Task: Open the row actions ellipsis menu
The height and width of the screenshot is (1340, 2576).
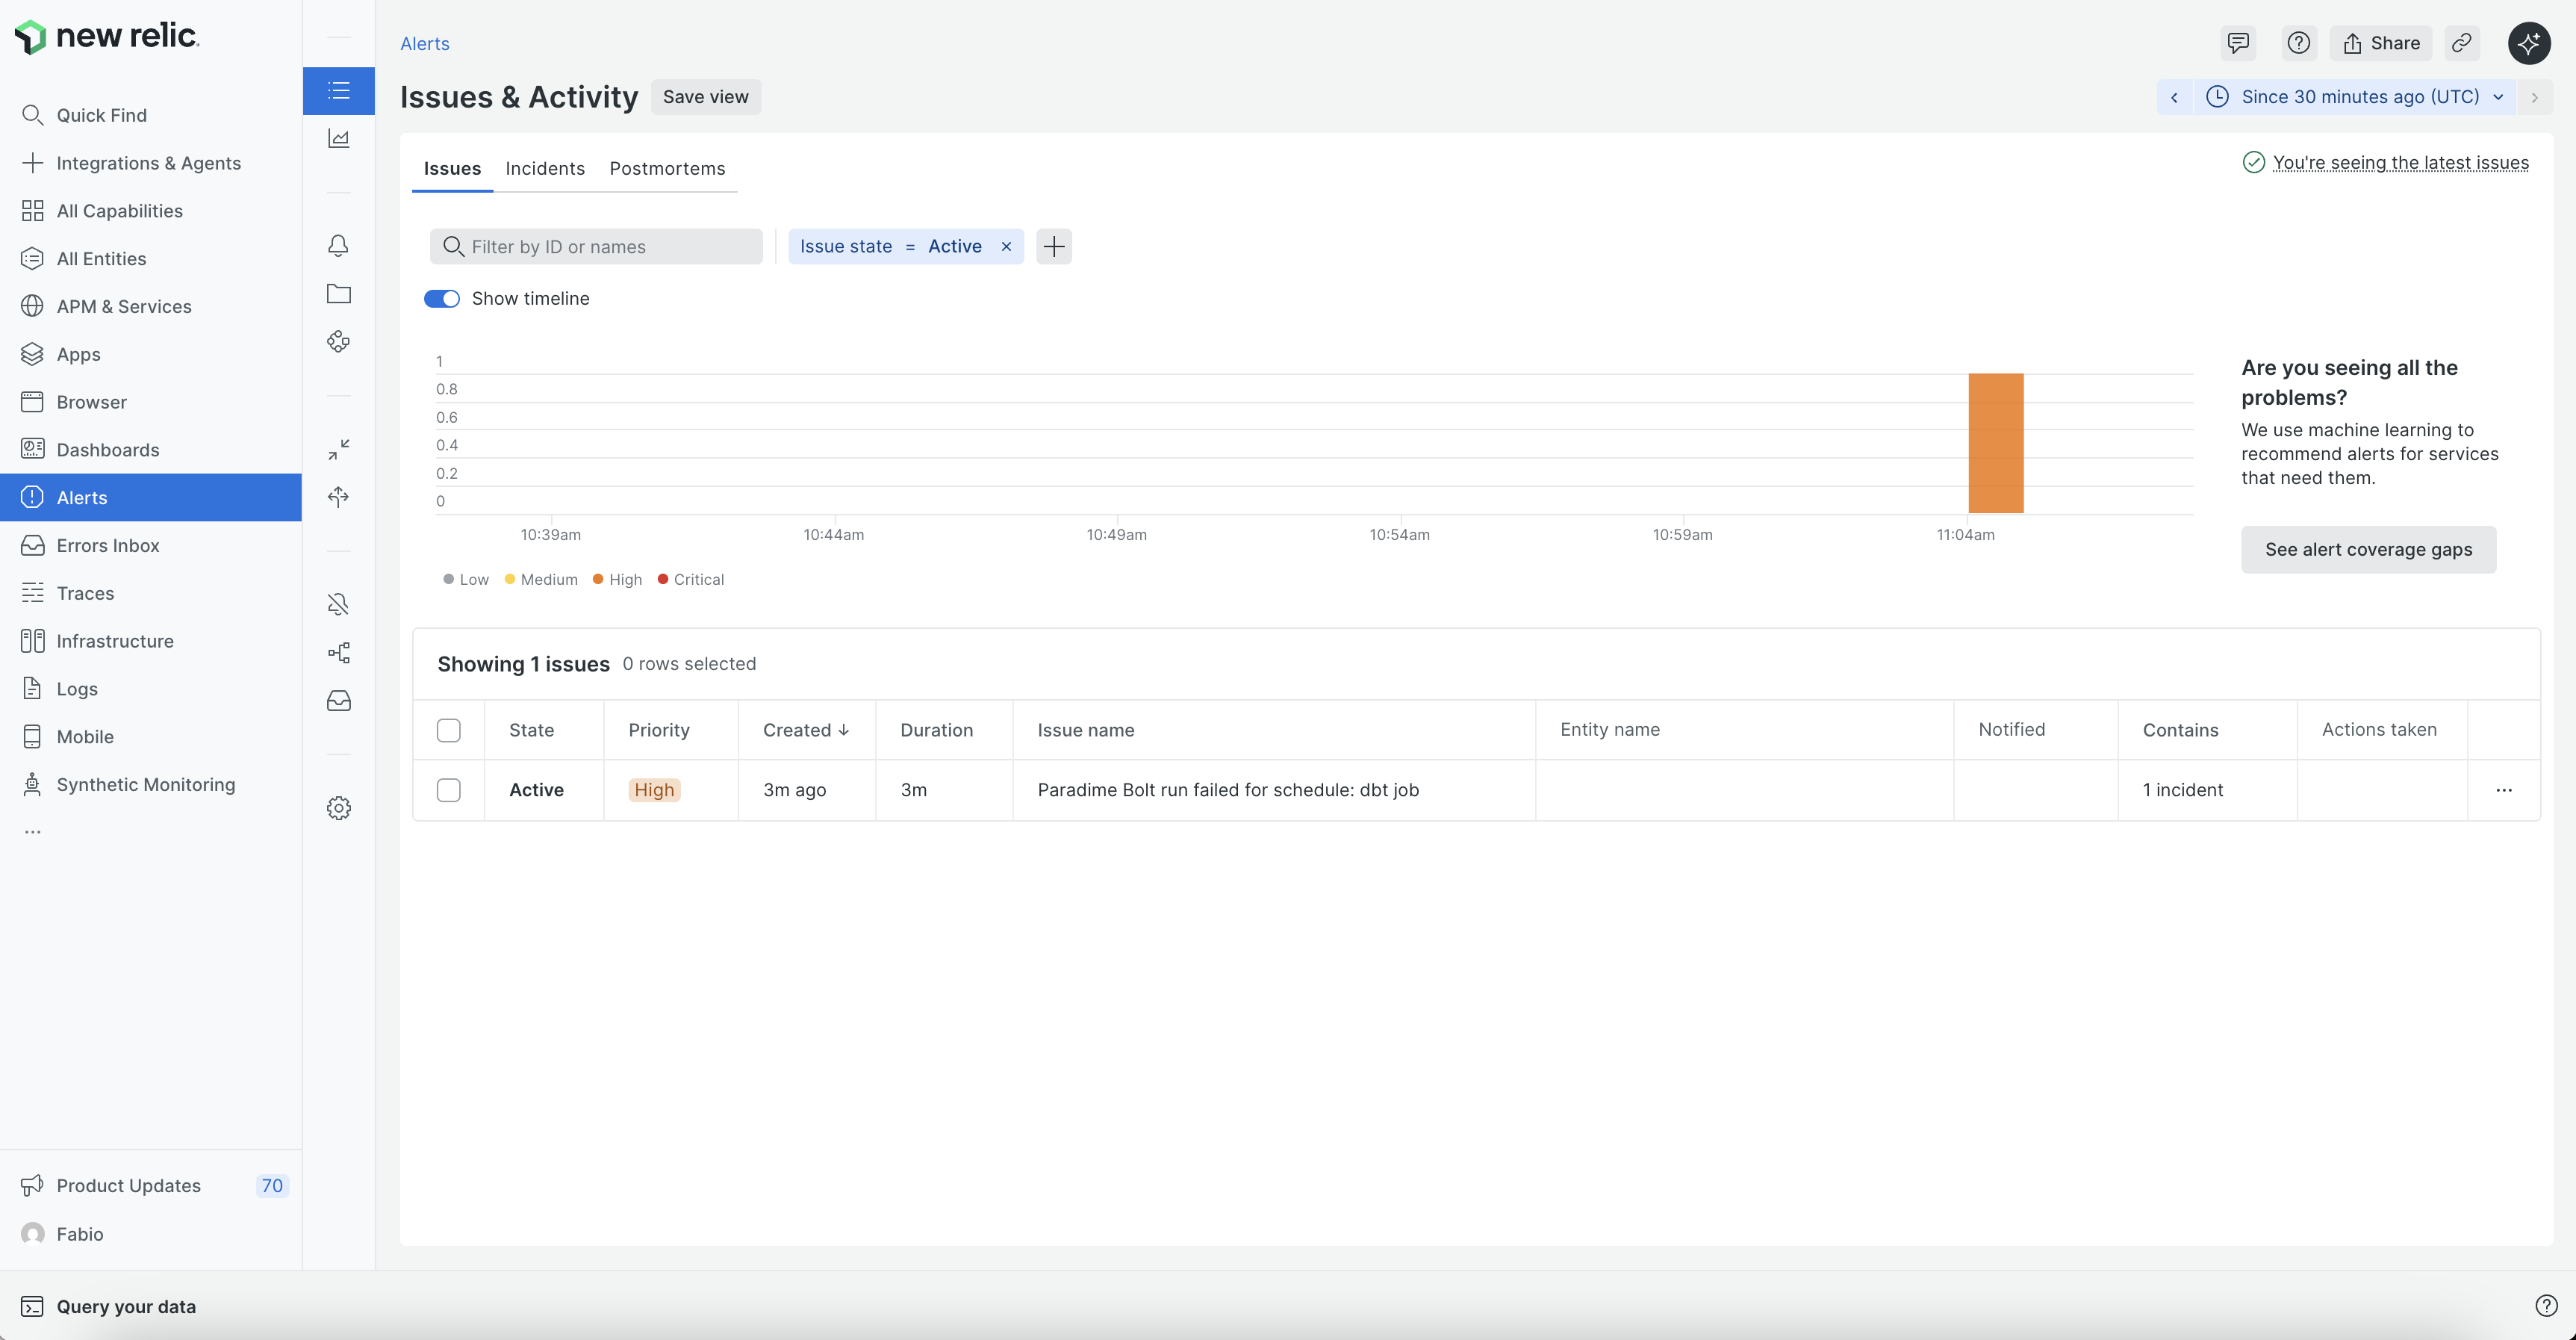Action: point(2503,790)
